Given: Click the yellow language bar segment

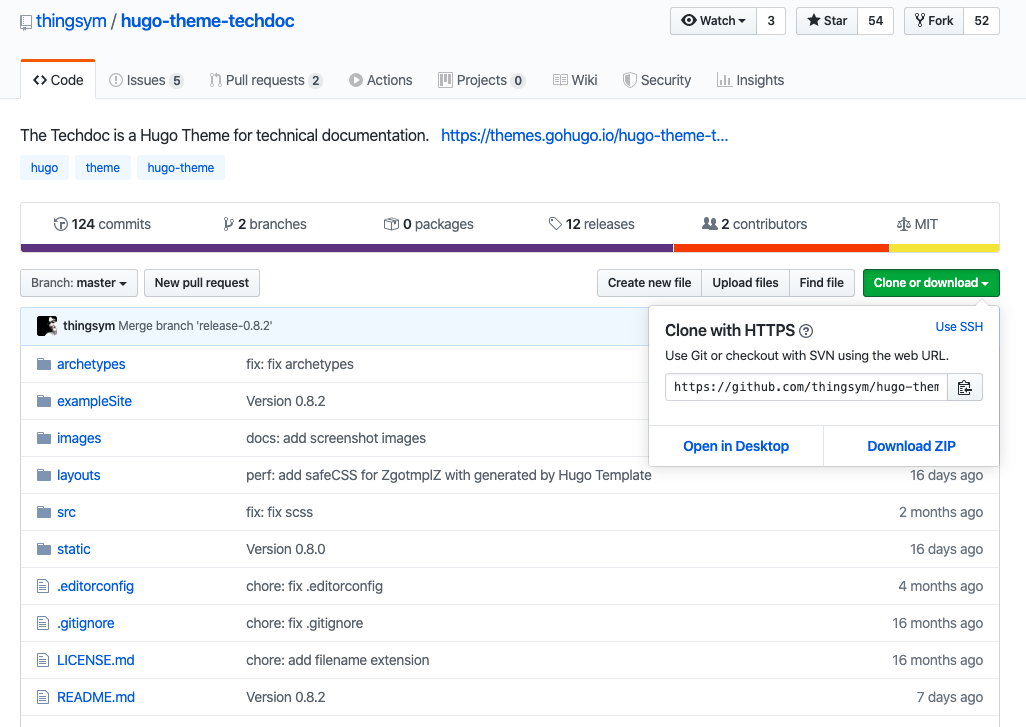Looking at the screenshot, I should (x=944, y=248).
